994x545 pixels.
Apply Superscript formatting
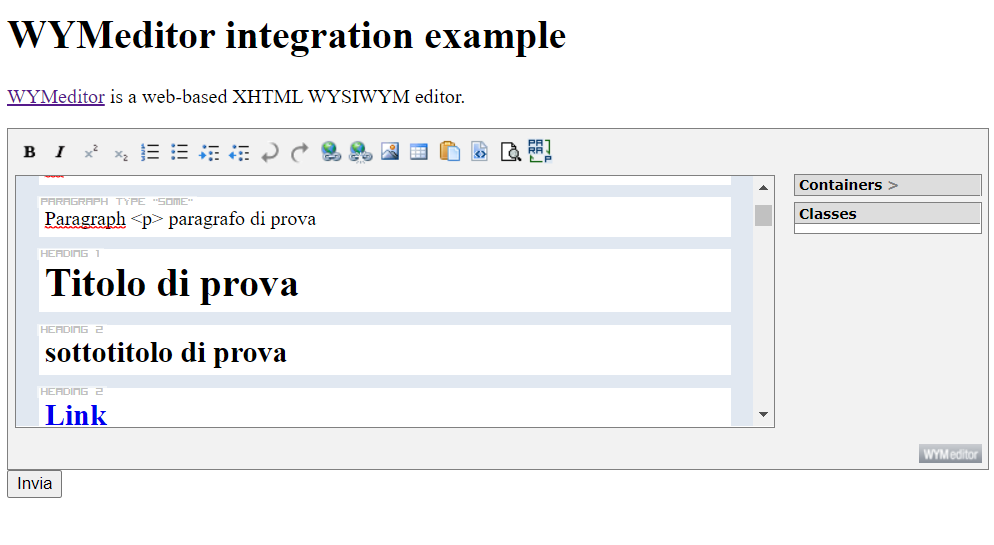[x=91, y=152]
